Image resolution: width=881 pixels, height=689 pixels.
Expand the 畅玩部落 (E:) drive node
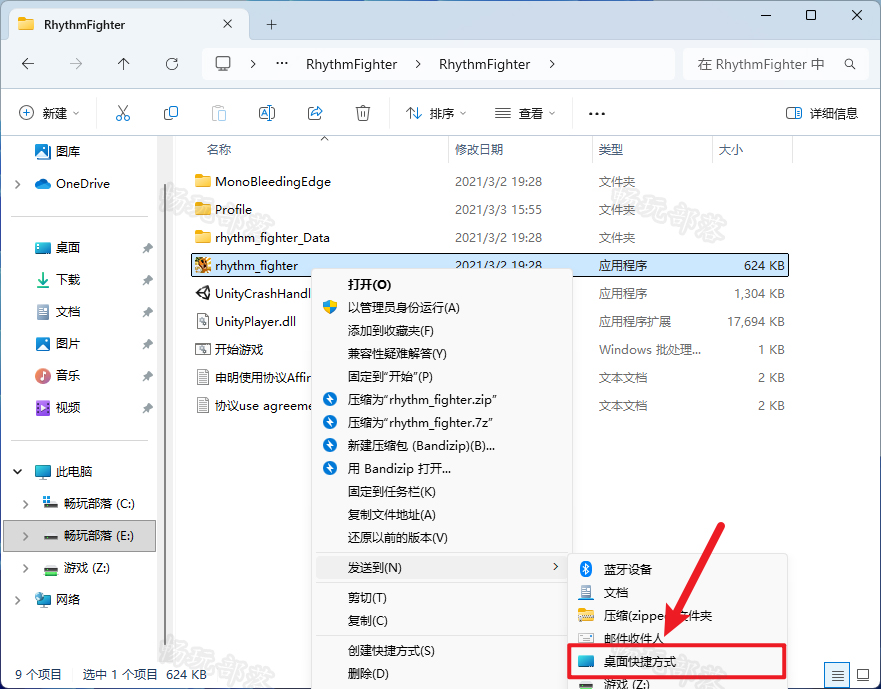point(25,536)
